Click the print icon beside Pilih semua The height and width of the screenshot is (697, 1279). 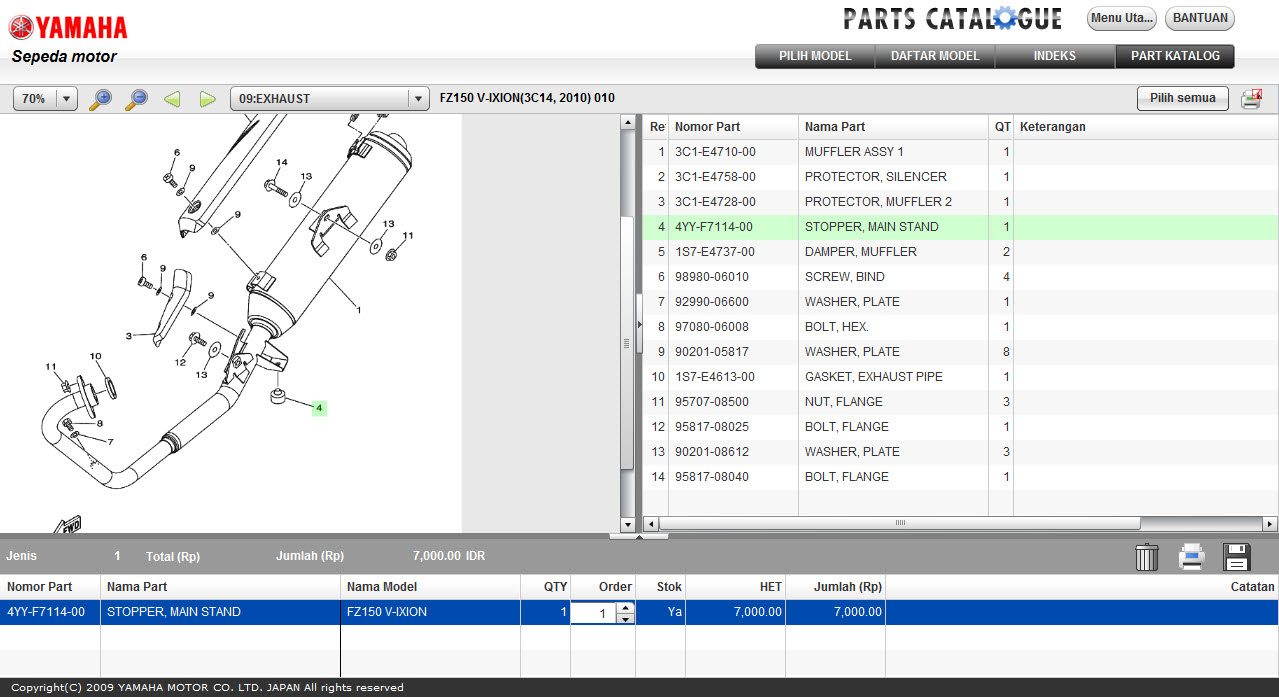click(1251, 99)
